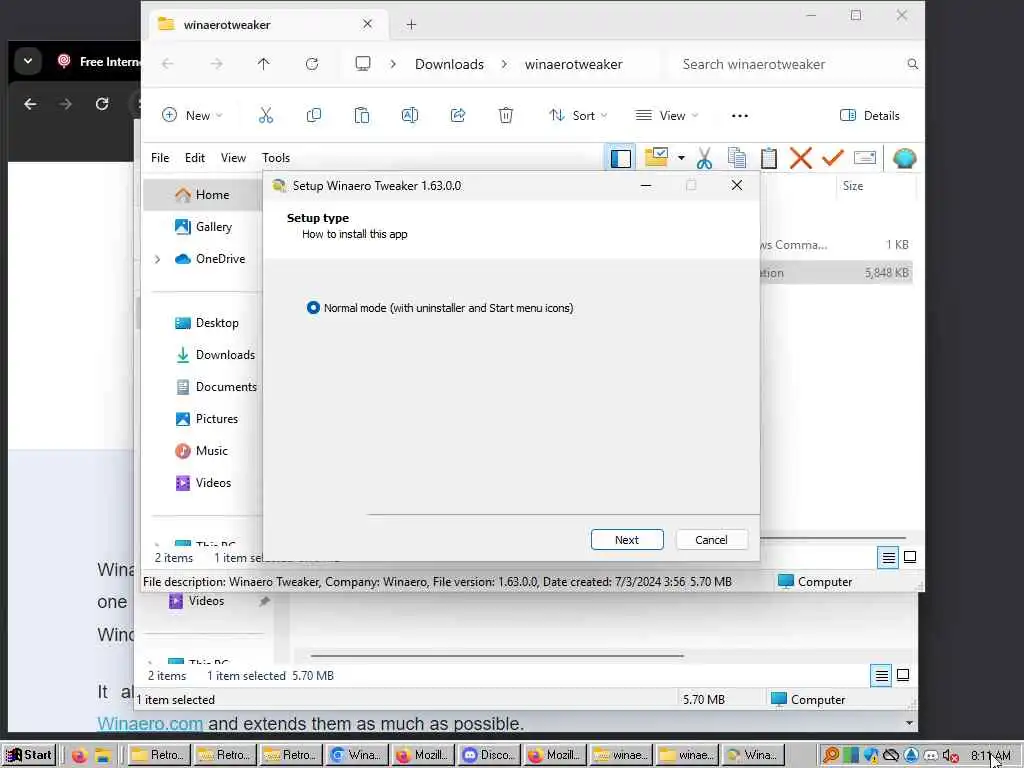Switch to large thumbnails view icon at Explorer bottom
Screen dimensions: 1024x768
(x=910, y=557)
